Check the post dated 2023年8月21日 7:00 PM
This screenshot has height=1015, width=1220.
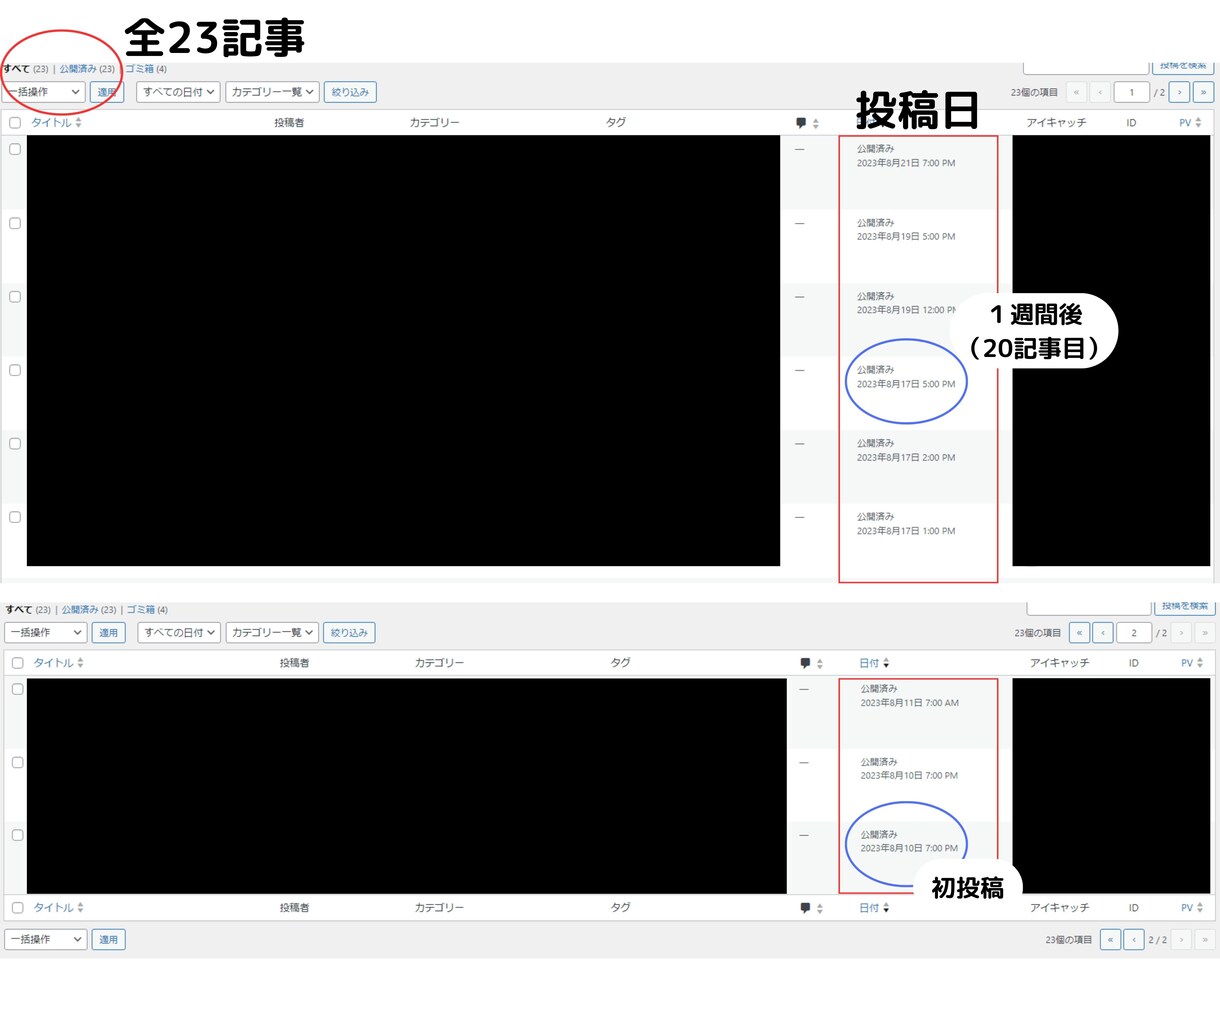(x=15, y=149)
